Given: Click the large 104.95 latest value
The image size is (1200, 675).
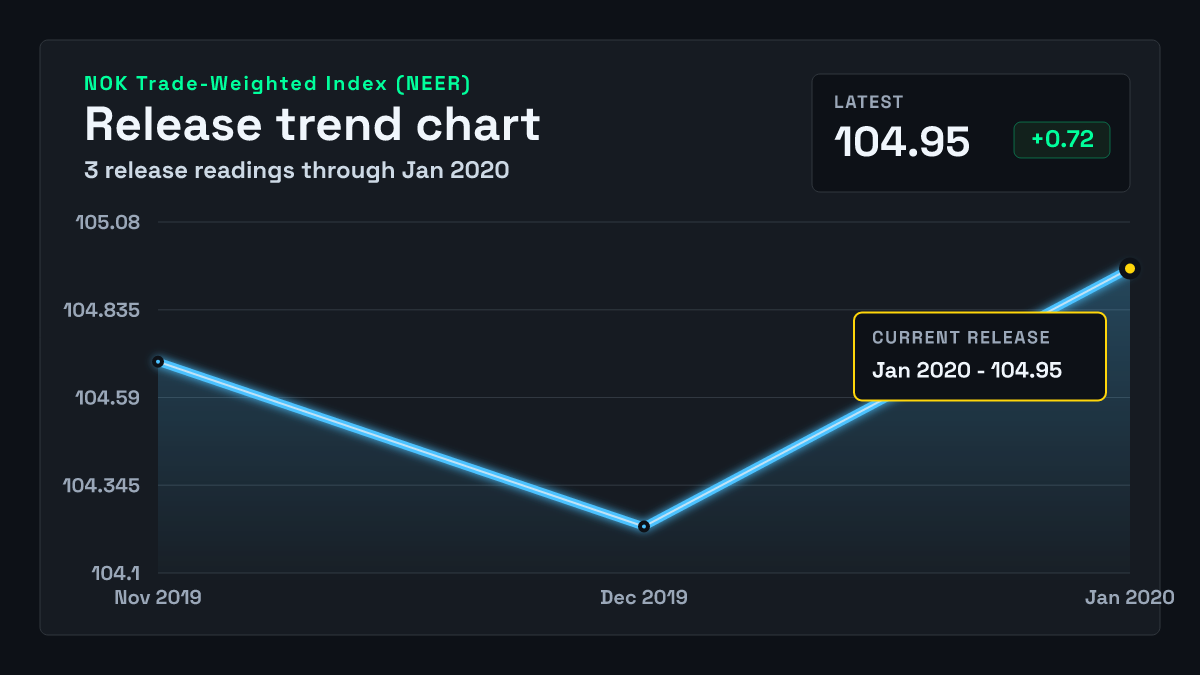Looking at the screenshot, I should (902, 142).
